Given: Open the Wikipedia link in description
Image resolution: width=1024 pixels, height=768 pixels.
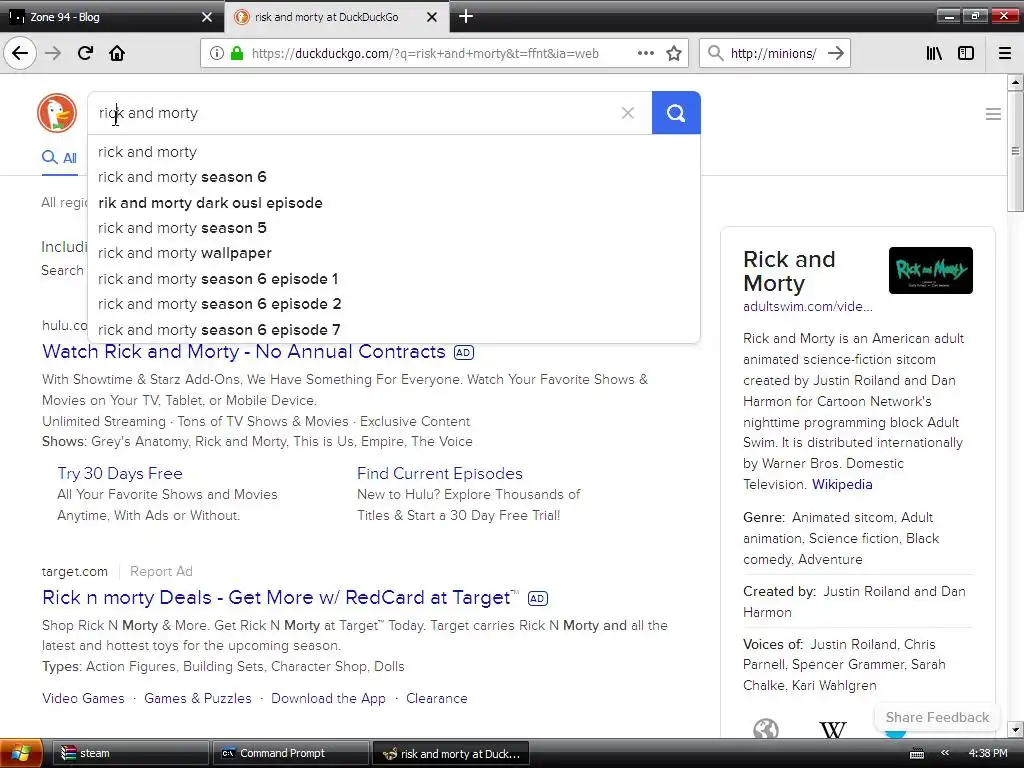Looking at the screenshot, I should click(842, 485).
